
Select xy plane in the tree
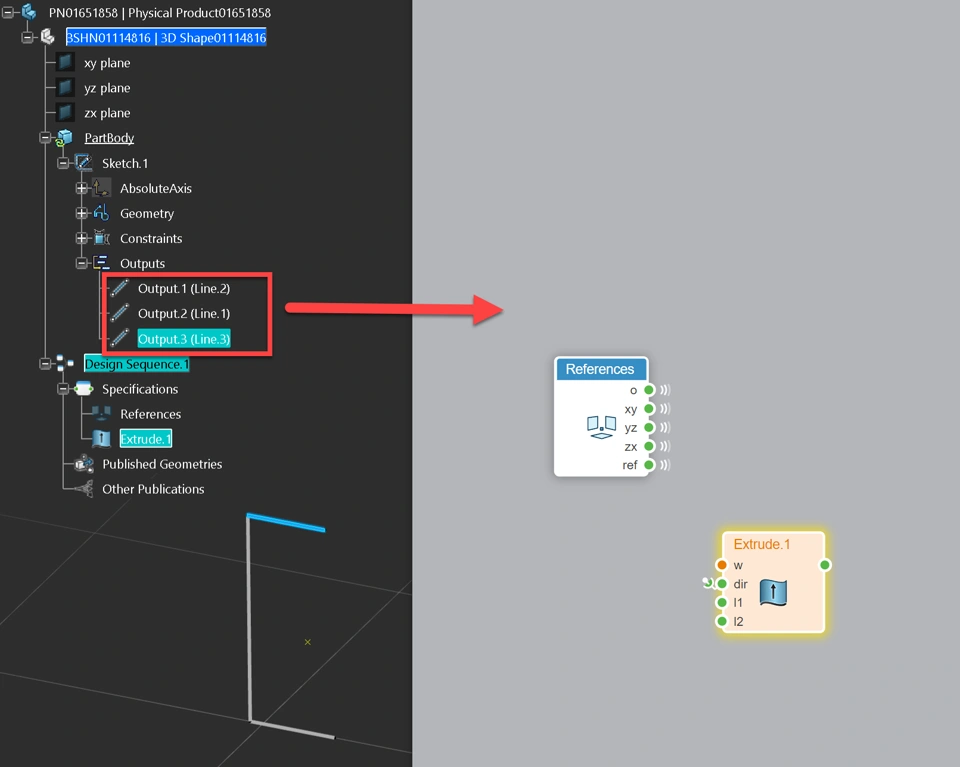(107, 62)
